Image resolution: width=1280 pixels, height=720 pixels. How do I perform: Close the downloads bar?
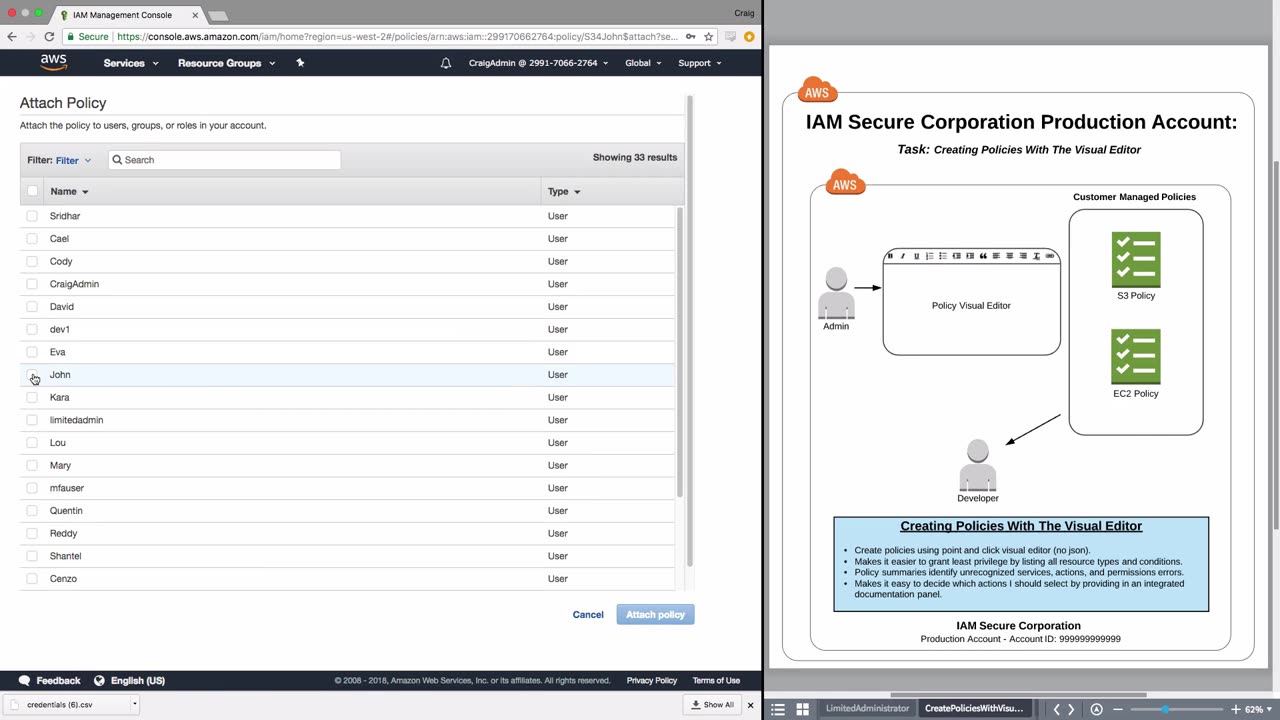(x=750, y=705)
